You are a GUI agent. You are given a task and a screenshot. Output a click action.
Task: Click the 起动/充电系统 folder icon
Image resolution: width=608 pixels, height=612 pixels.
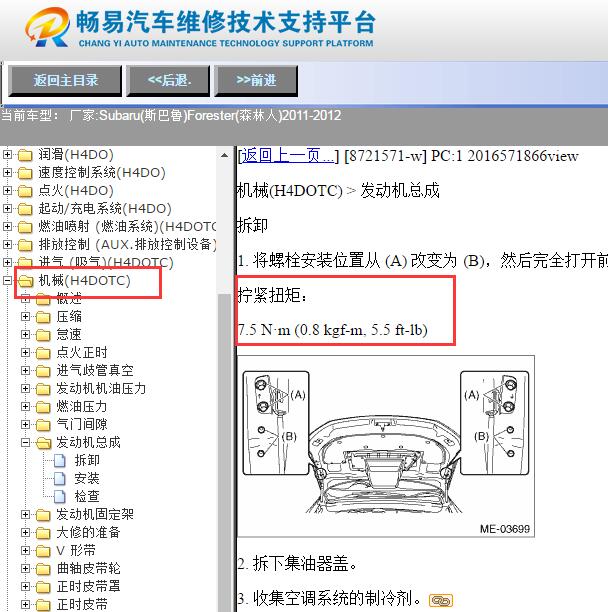[x=25, y=209]
